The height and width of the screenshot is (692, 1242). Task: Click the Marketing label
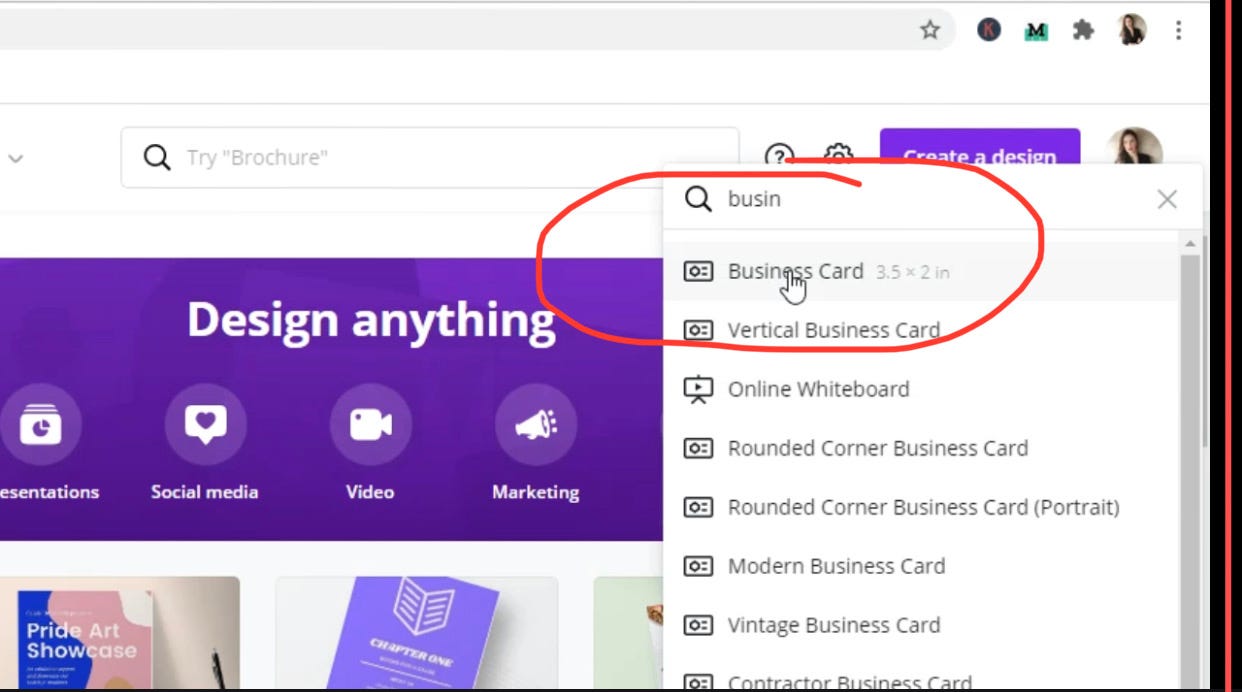pos(535,492)
